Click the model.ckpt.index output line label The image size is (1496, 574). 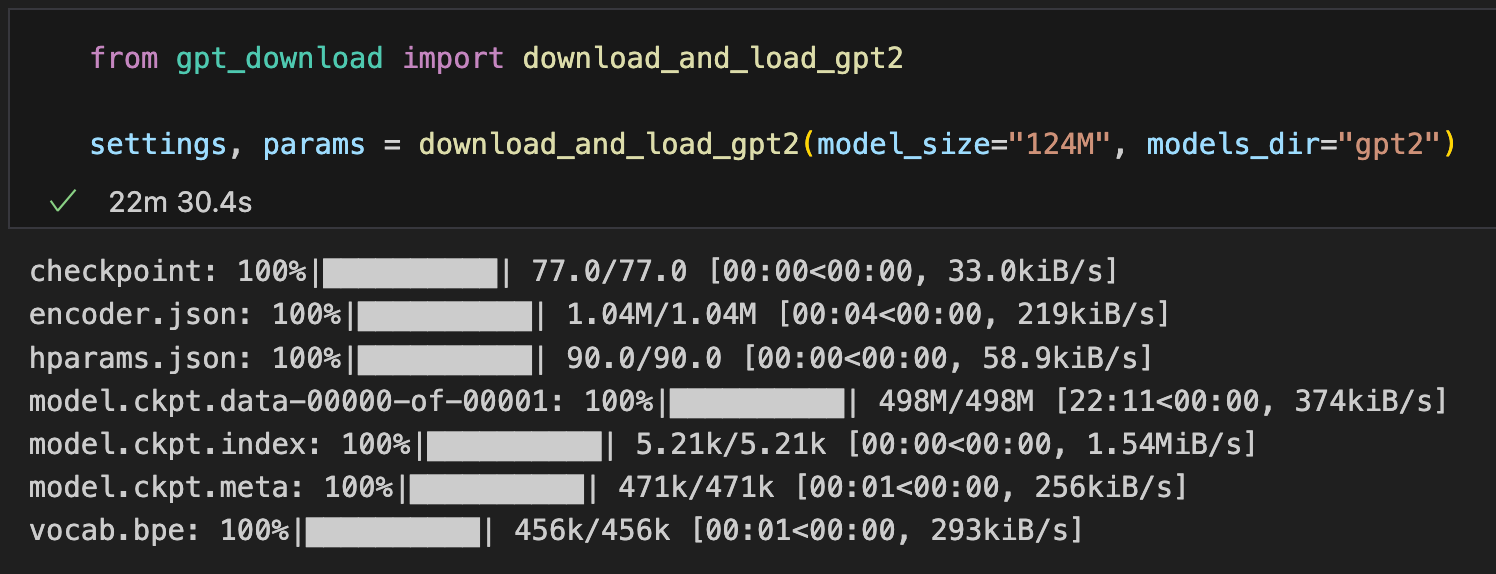click(x=185, y=445)
